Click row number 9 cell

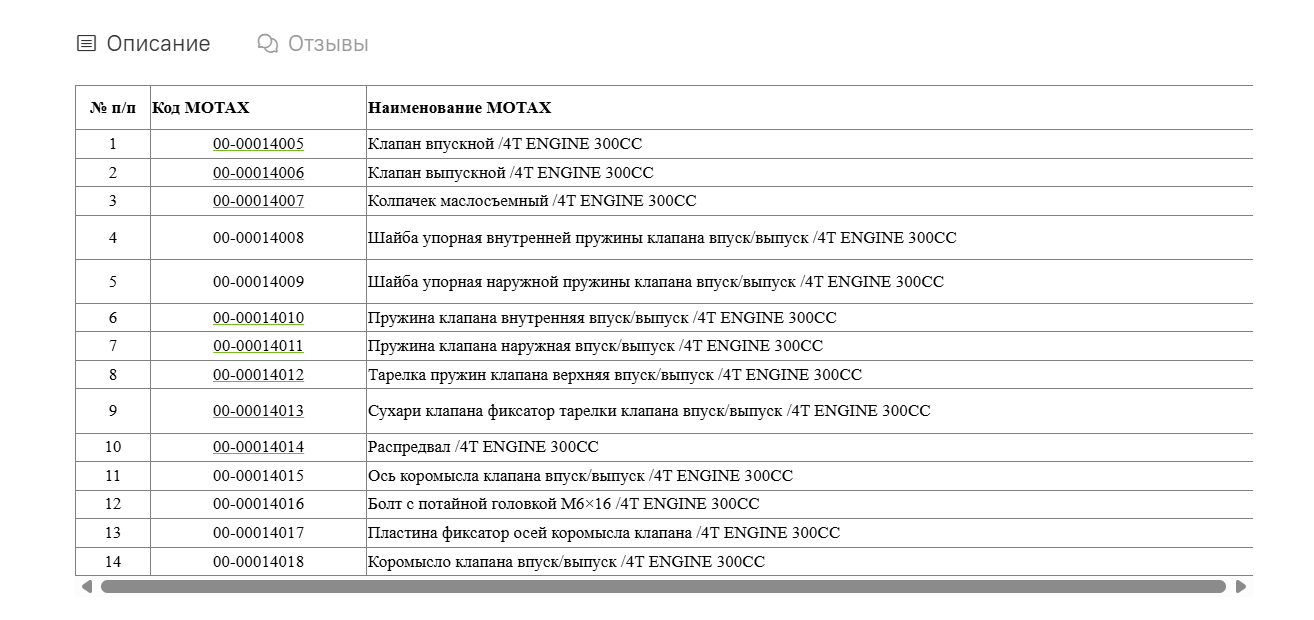pos(113,411)
